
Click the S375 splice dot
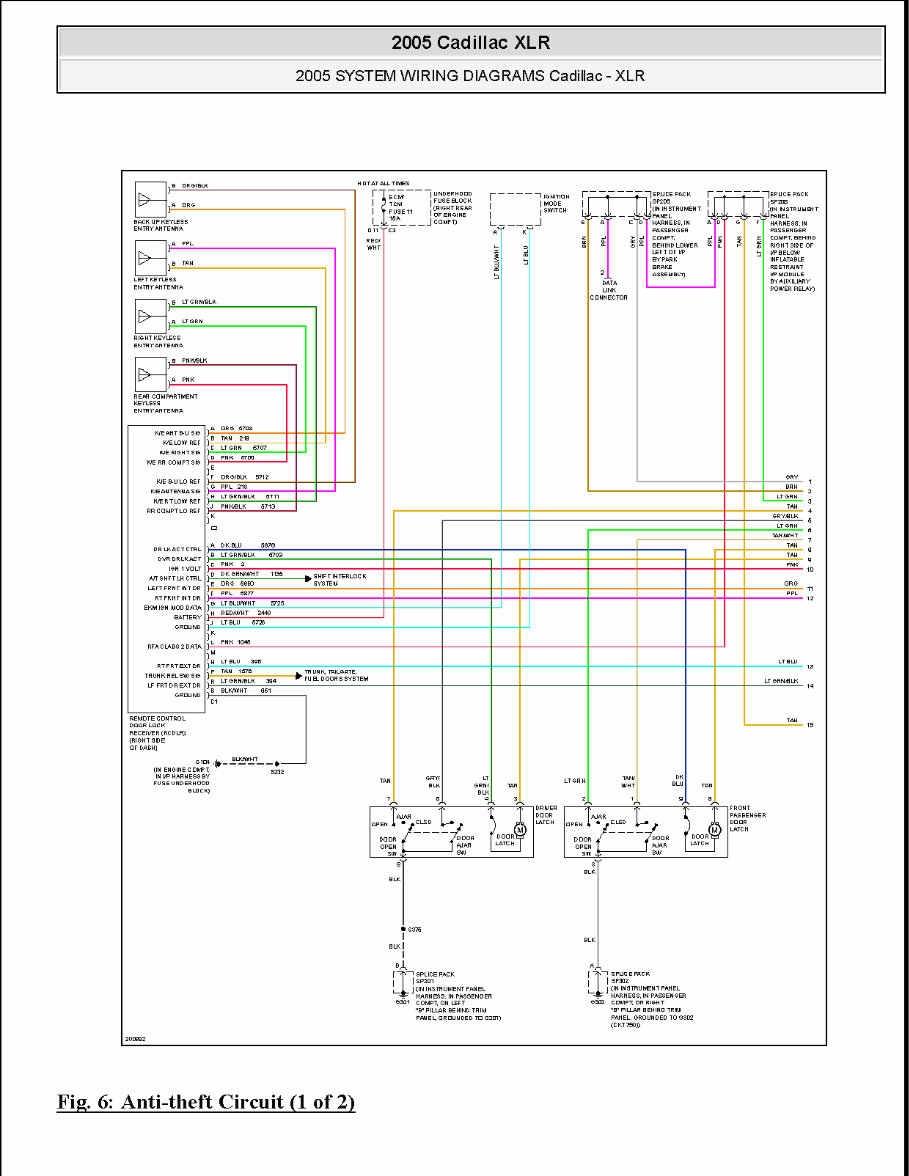403,929
